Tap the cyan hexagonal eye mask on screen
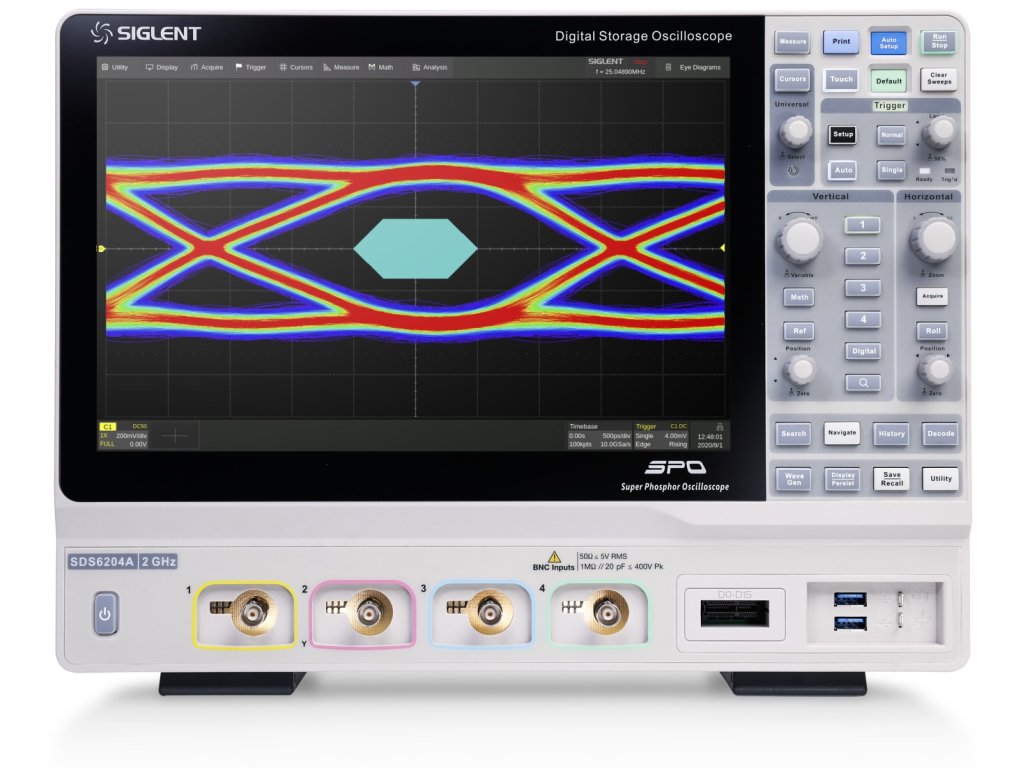 [415, 248]
